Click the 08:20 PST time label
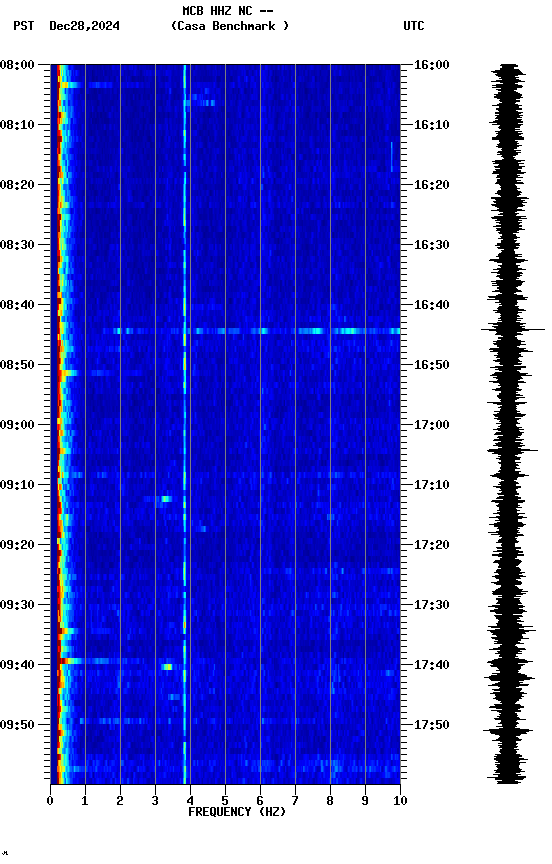 click(17, 185)
